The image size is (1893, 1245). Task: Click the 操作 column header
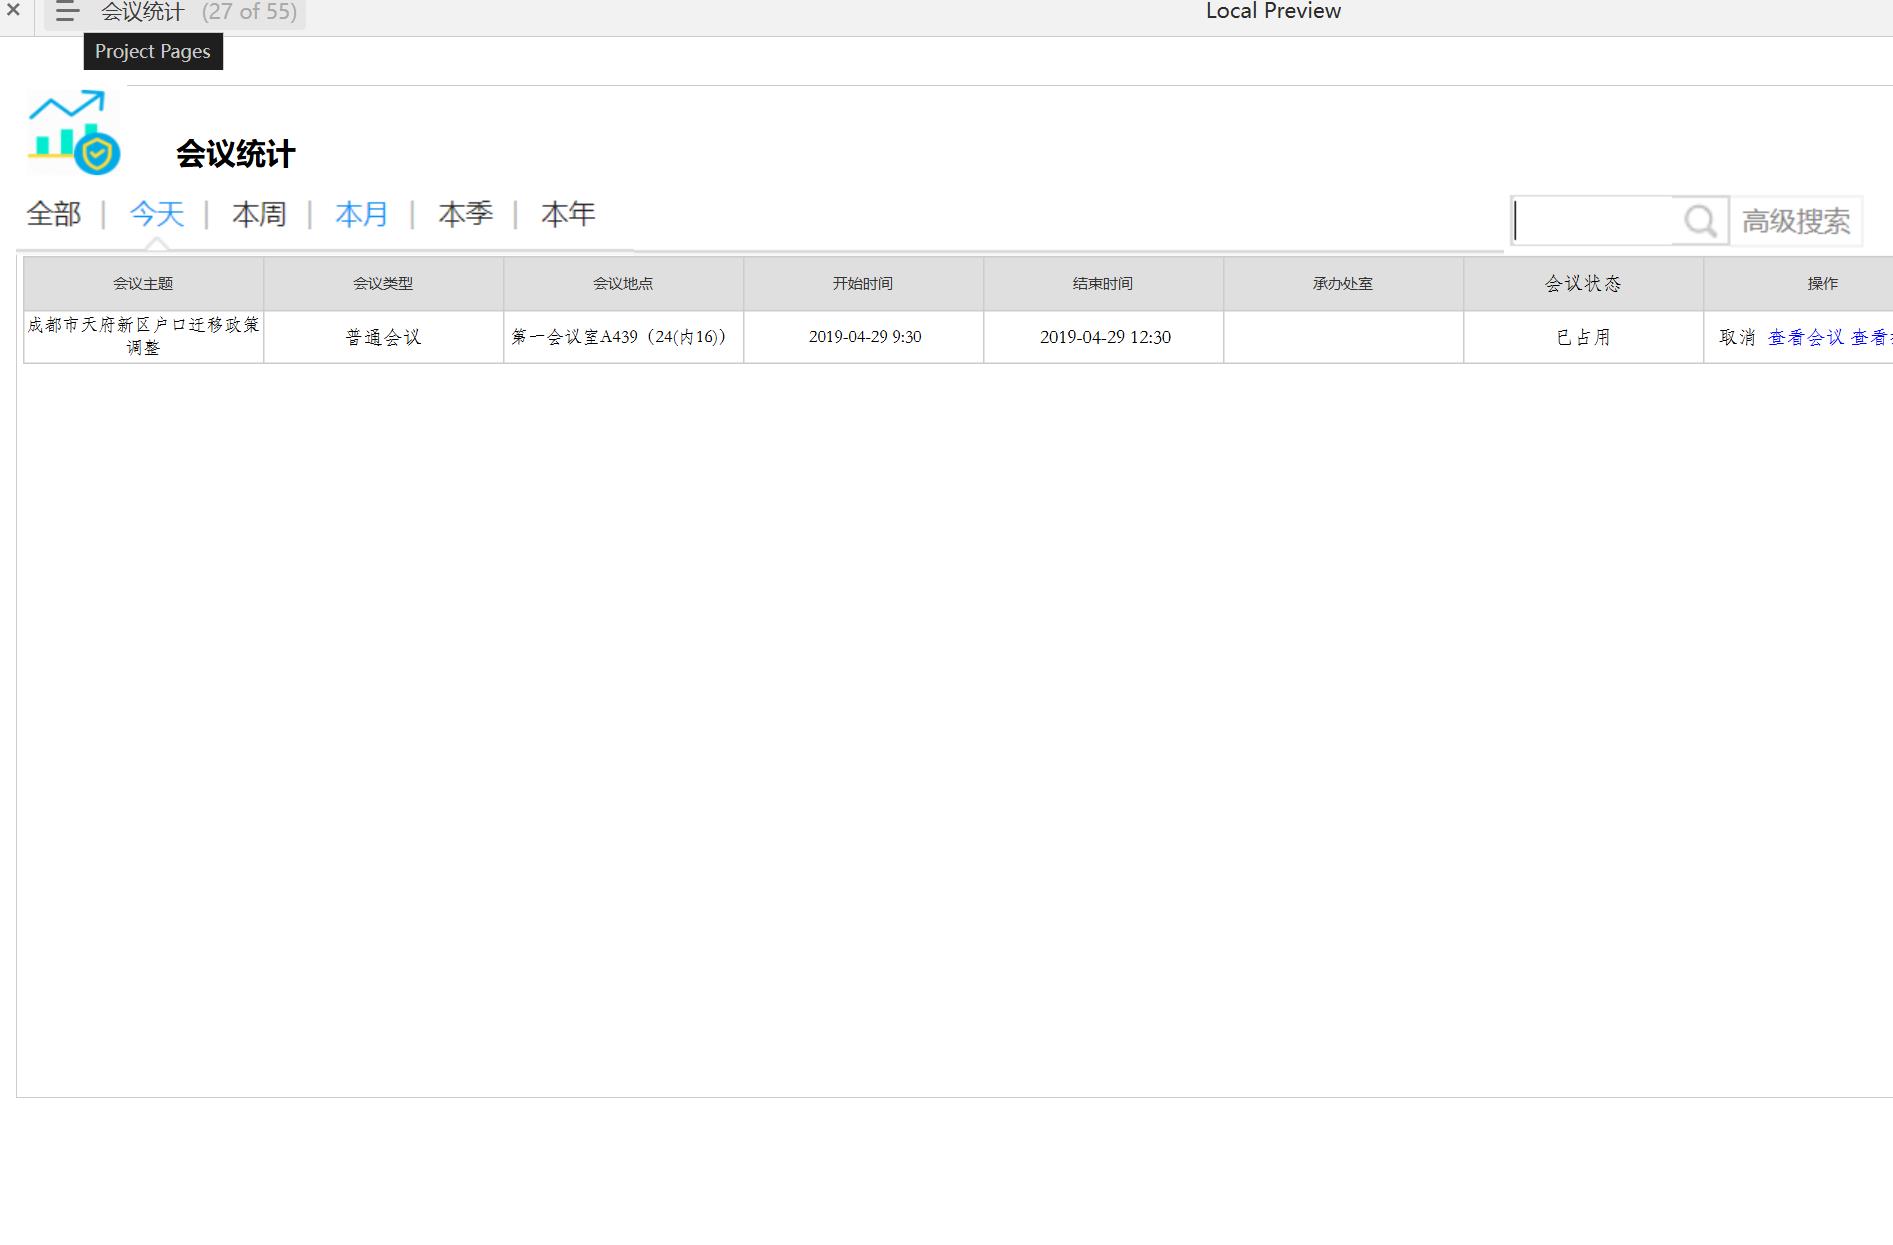pos(1798,284)
